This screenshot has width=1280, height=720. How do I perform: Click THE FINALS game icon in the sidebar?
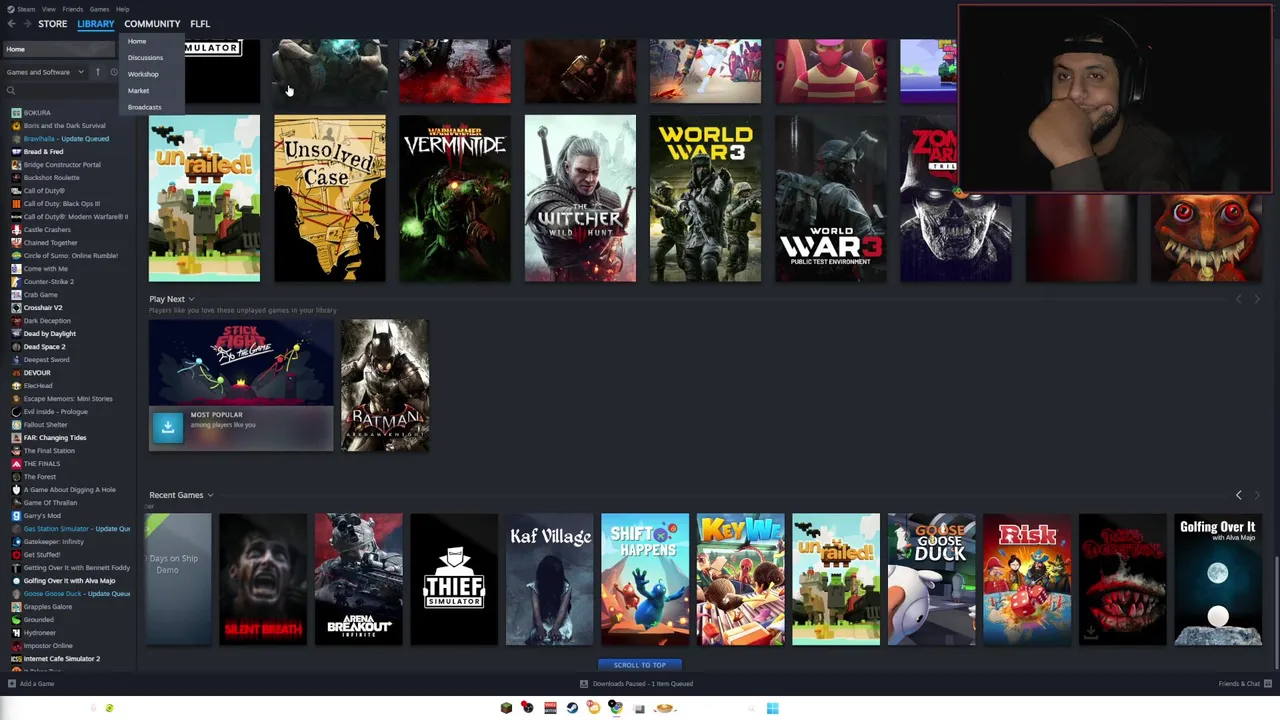(x=16, y=464)
